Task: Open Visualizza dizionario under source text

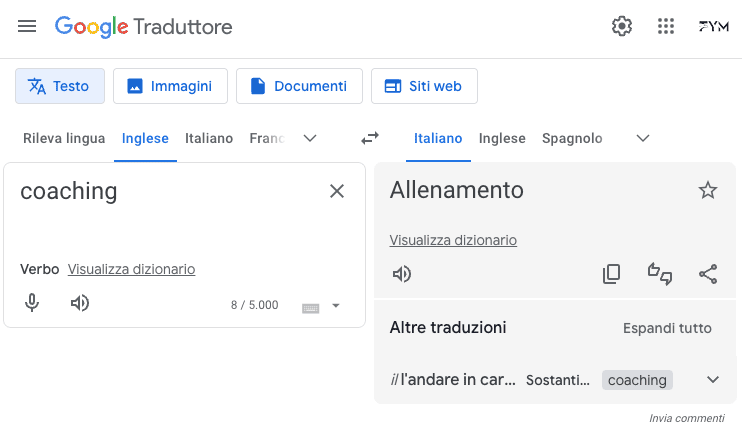Action: pyautogui.click(x=132, y=269)
